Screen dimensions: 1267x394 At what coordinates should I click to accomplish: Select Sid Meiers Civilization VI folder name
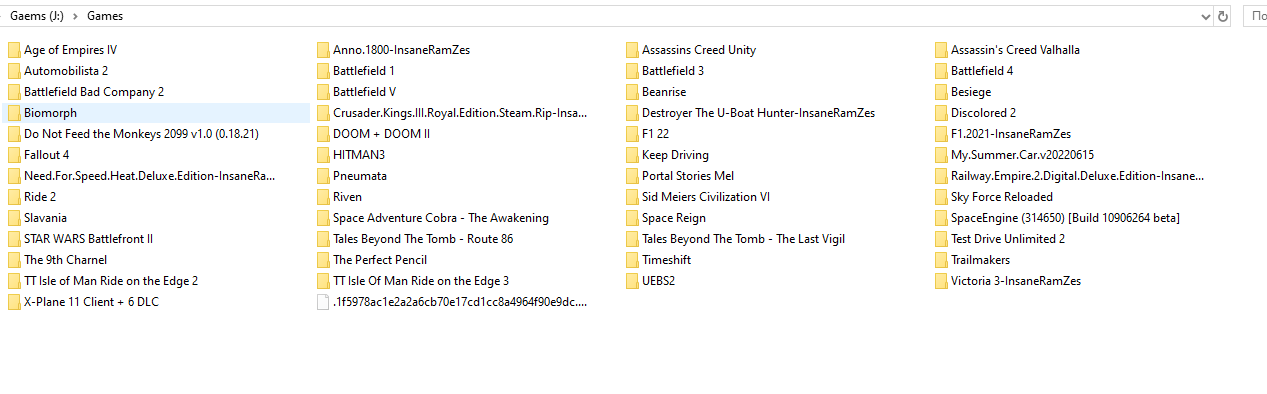pos(706,197)
